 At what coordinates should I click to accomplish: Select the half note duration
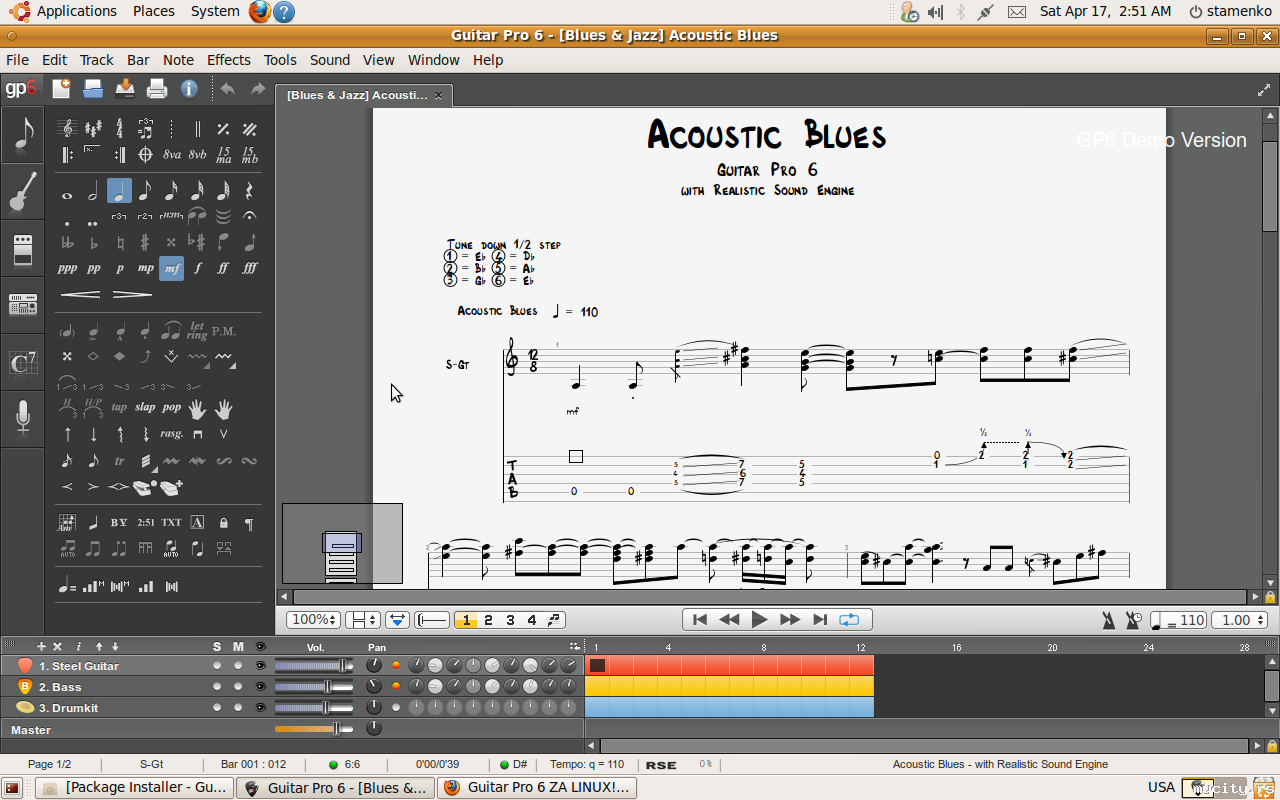tap(93, 191)
